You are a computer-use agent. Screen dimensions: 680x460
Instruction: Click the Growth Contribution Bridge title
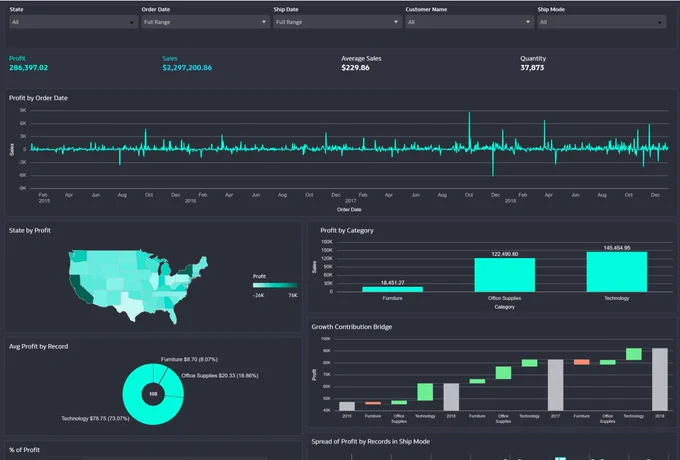coord(352,326)
